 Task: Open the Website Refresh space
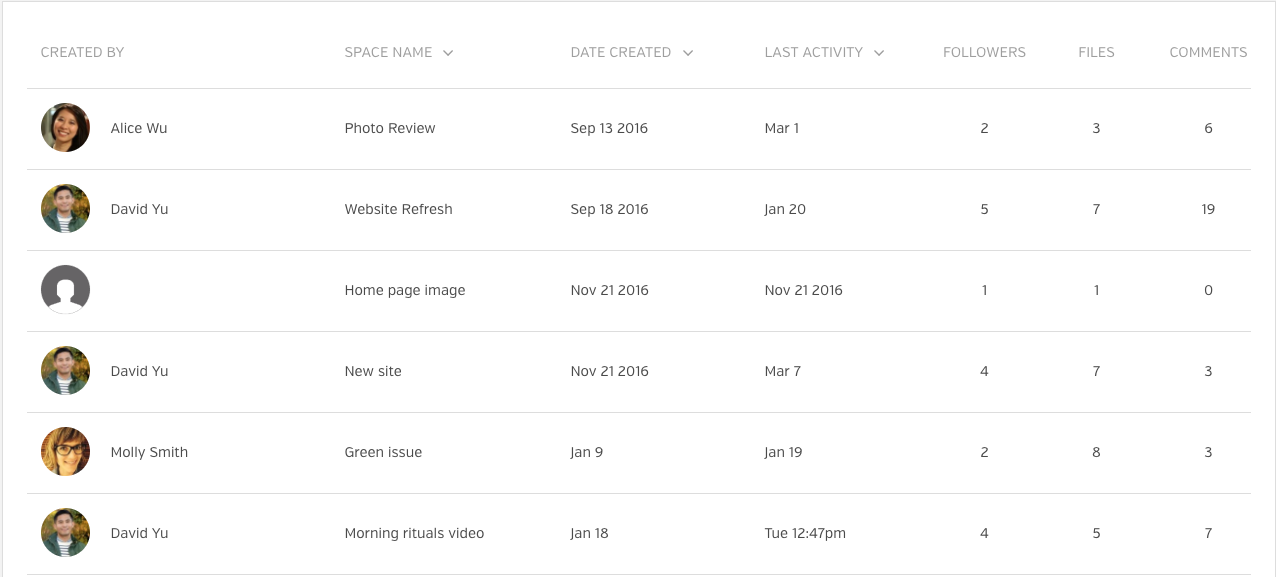(x=398, y=209)
